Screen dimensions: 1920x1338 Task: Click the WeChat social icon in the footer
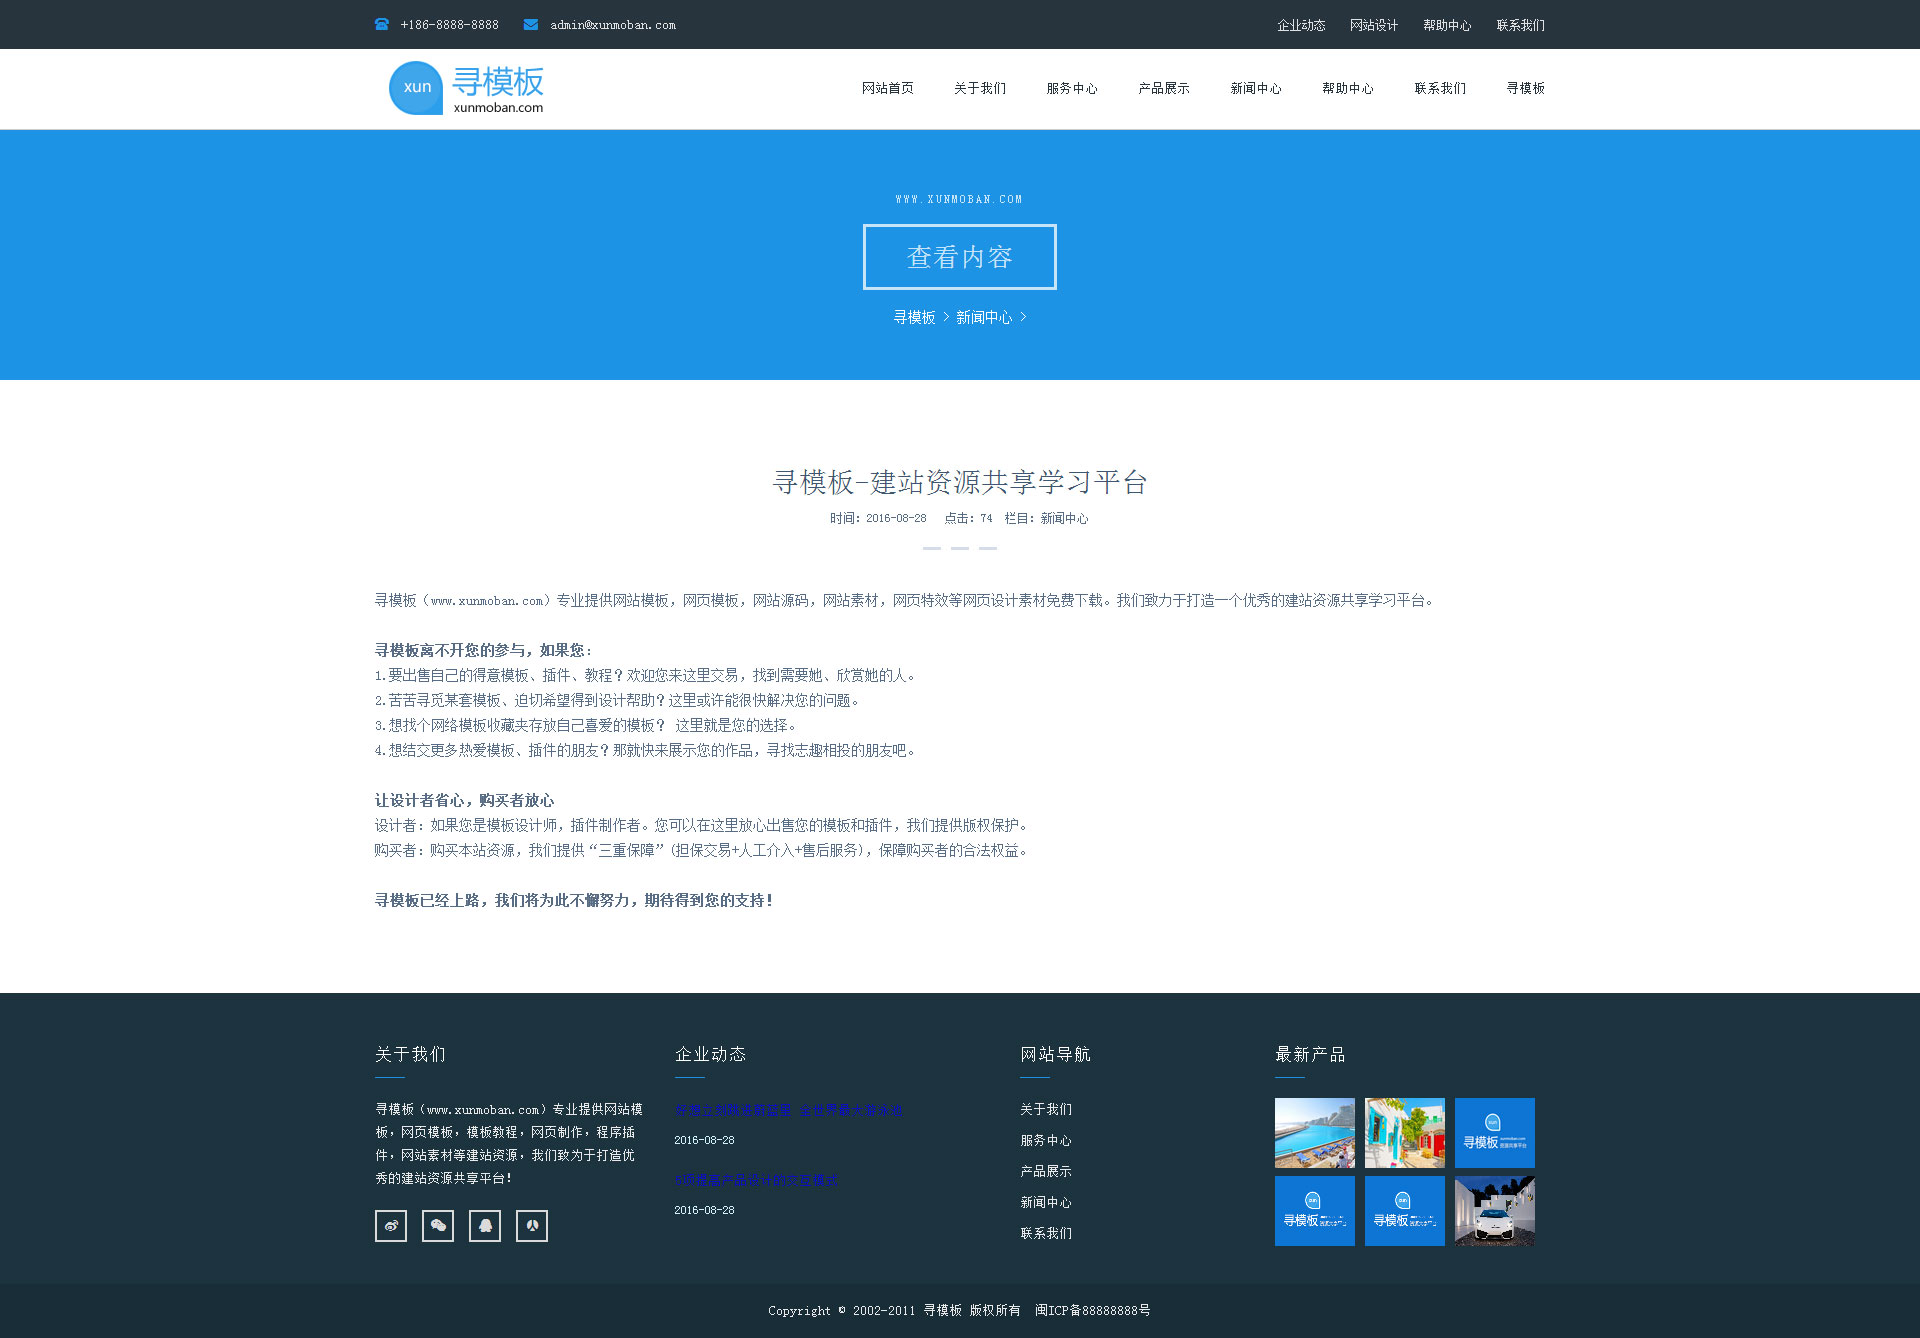pyautogui.click(x=438, y=1225)
